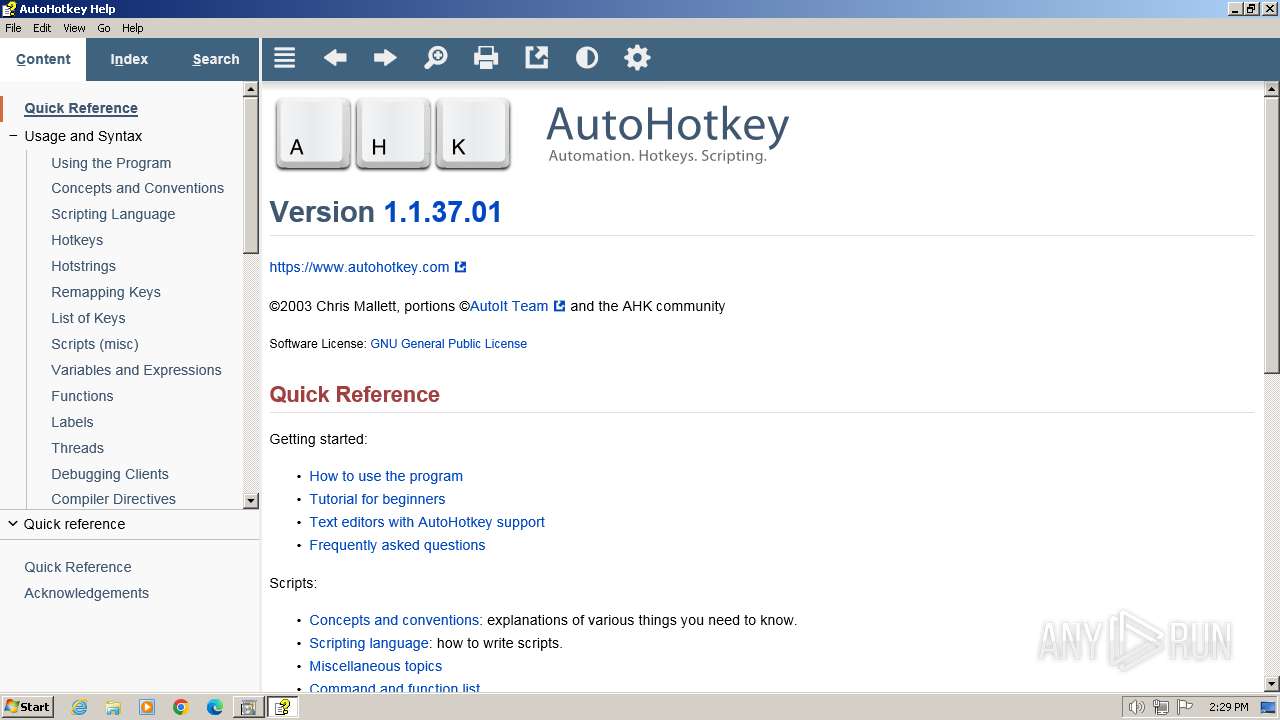This screenshot has height=720, width=1280.
Task: Open the Labels topic
Action: [x=72, y=422]
